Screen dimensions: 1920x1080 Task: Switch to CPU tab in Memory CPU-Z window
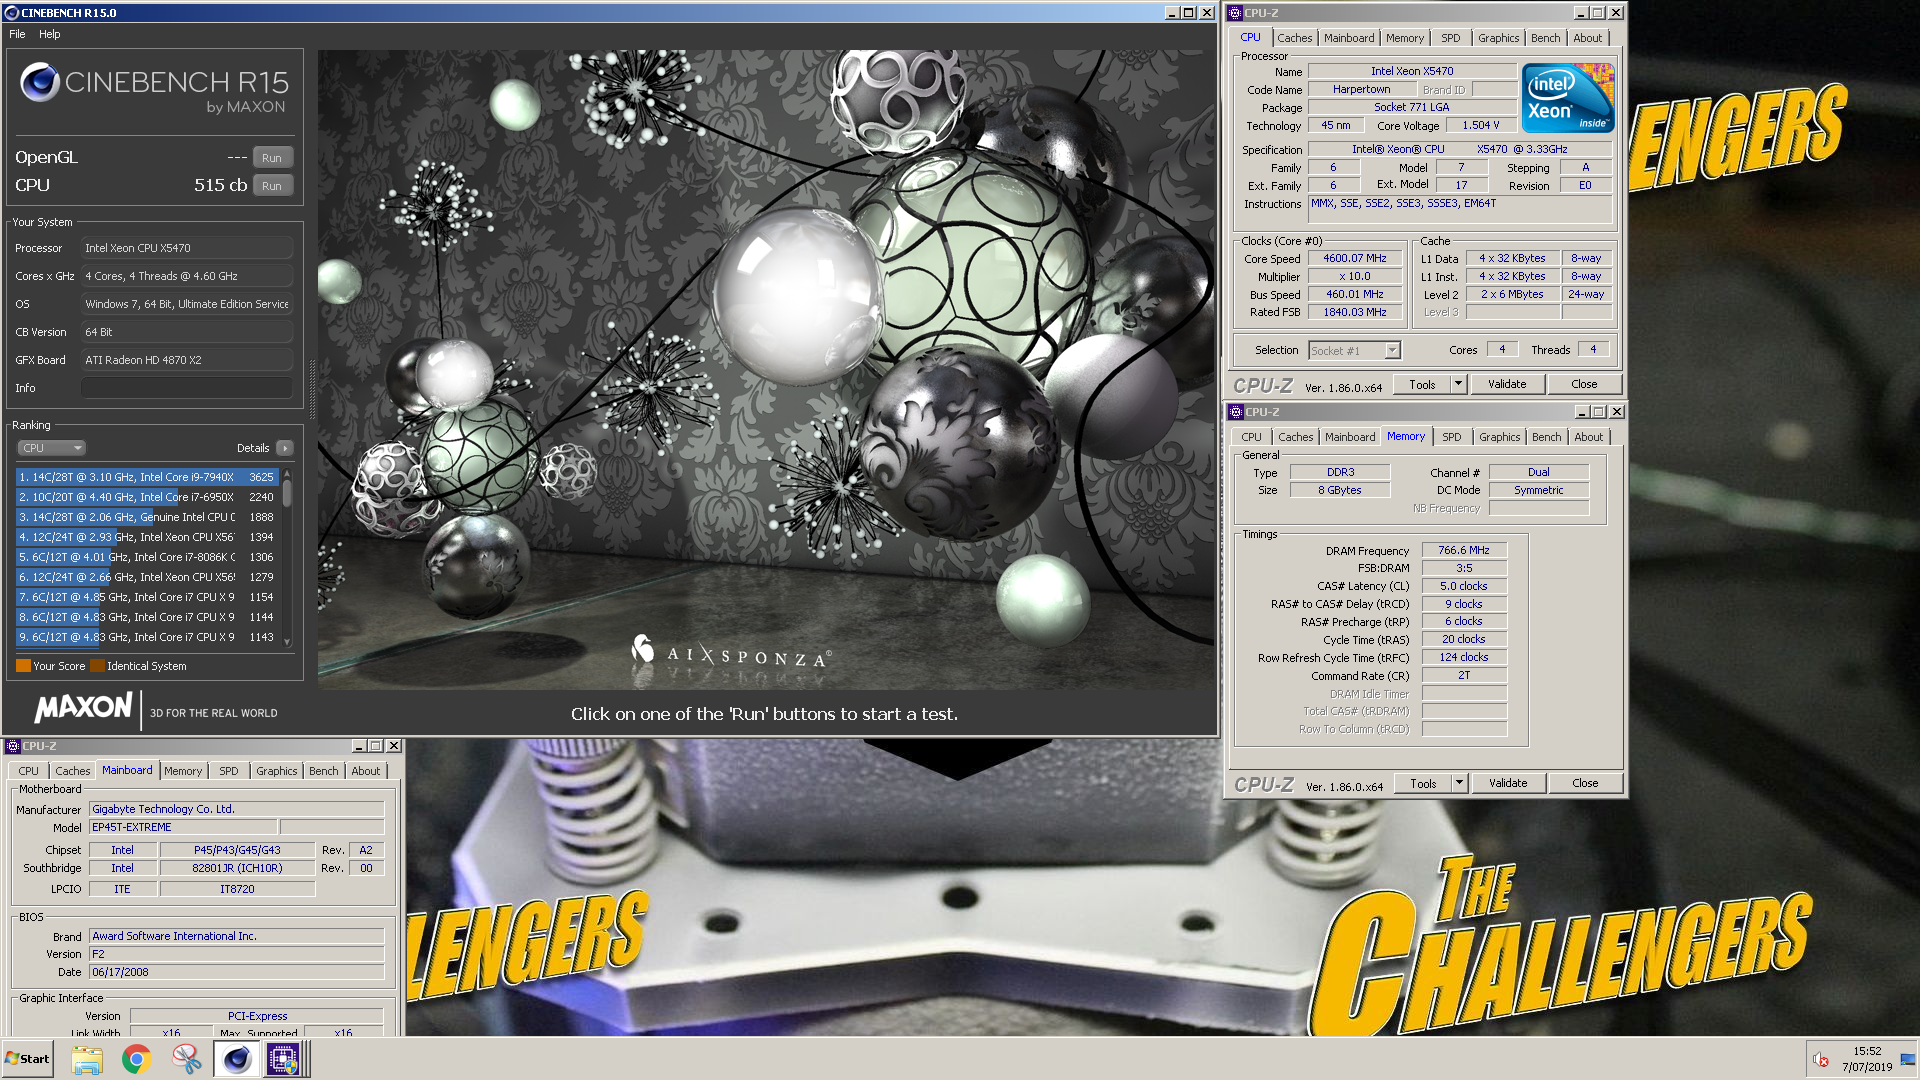[1251, 437]
